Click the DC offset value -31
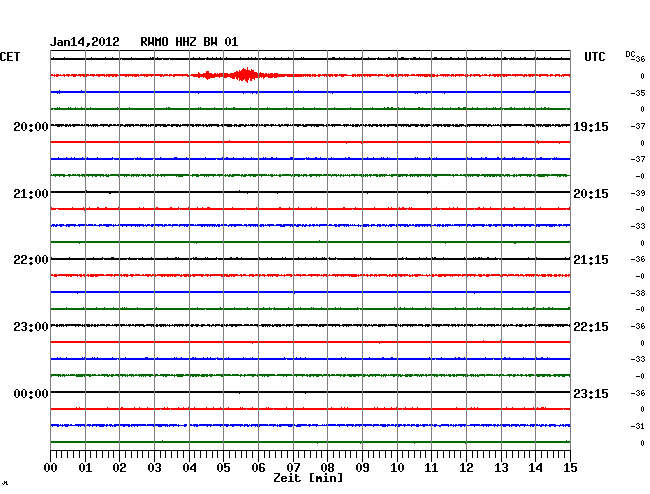 pos(638,426)
